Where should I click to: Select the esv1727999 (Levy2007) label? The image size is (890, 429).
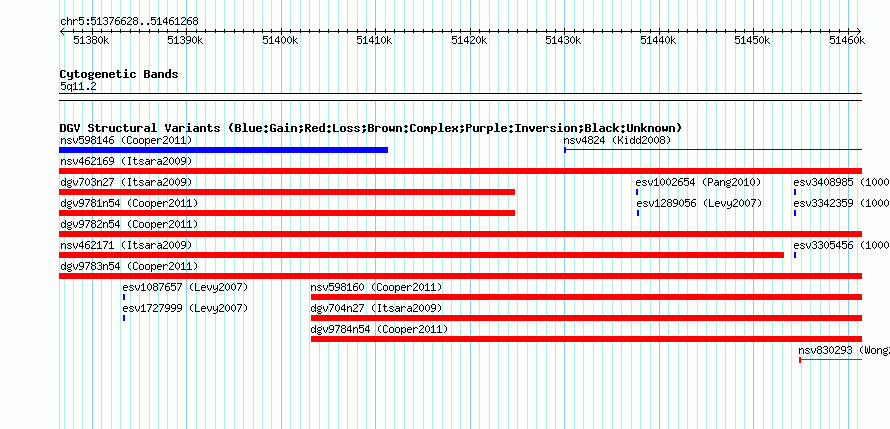pyautogui.click(x=186, y=308)
